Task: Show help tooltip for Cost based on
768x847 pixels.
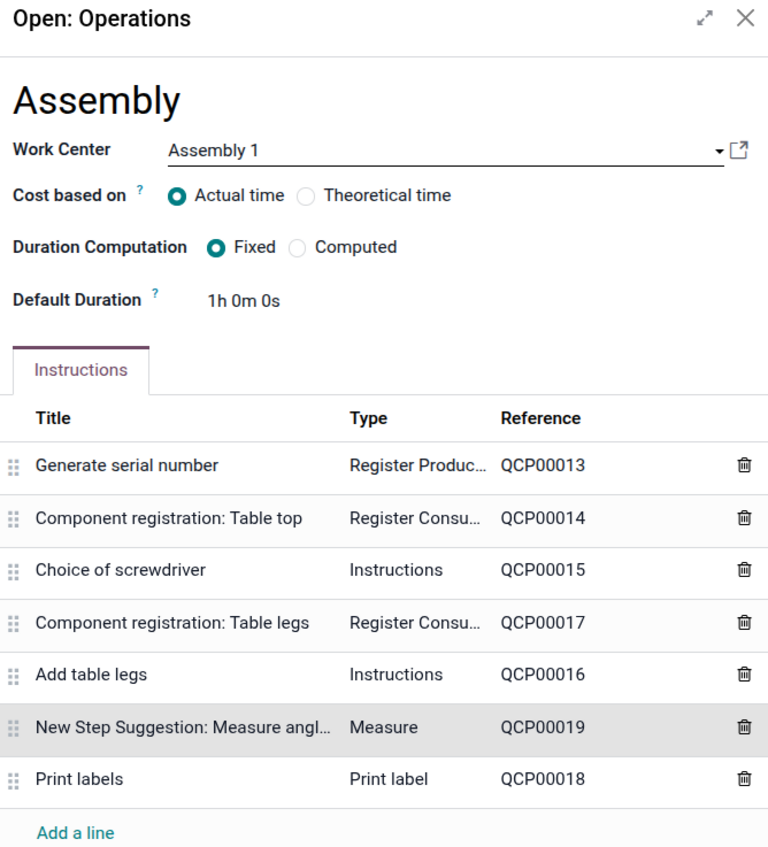Action: 140,190
